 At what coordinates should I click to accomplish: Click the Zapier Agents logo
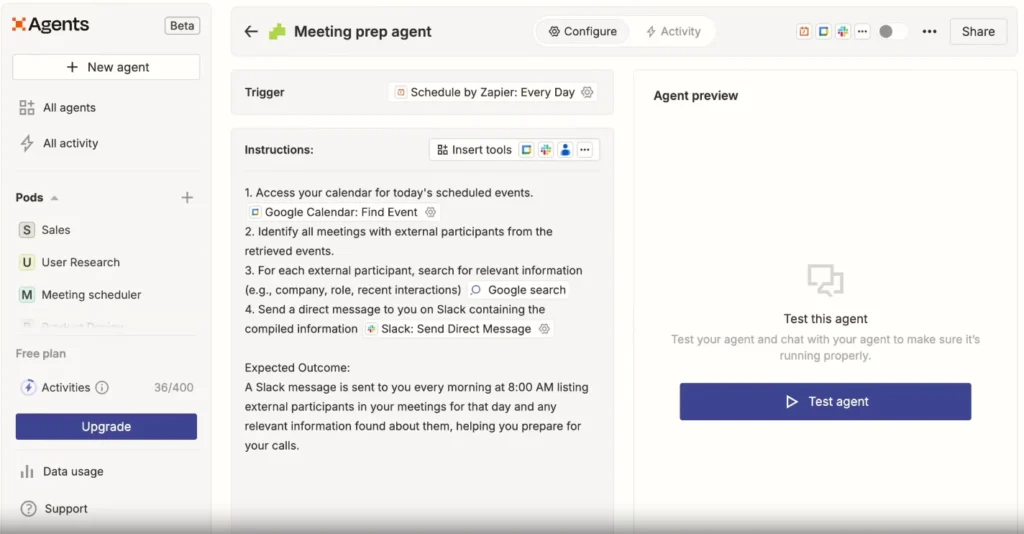coord(50,25)
